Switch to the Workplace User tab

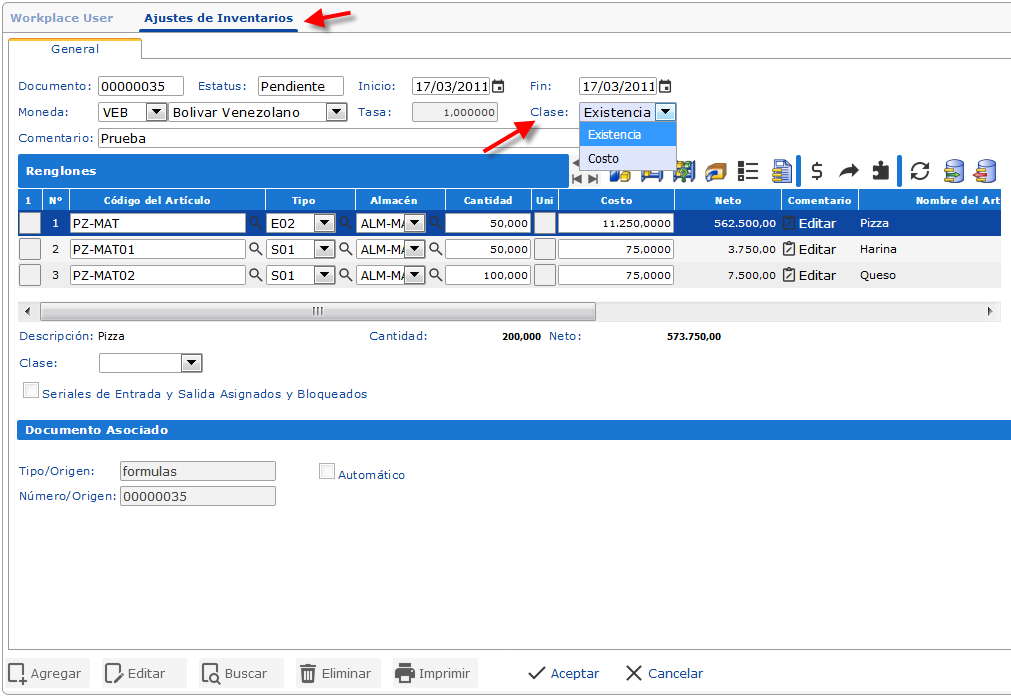[62, 18]
